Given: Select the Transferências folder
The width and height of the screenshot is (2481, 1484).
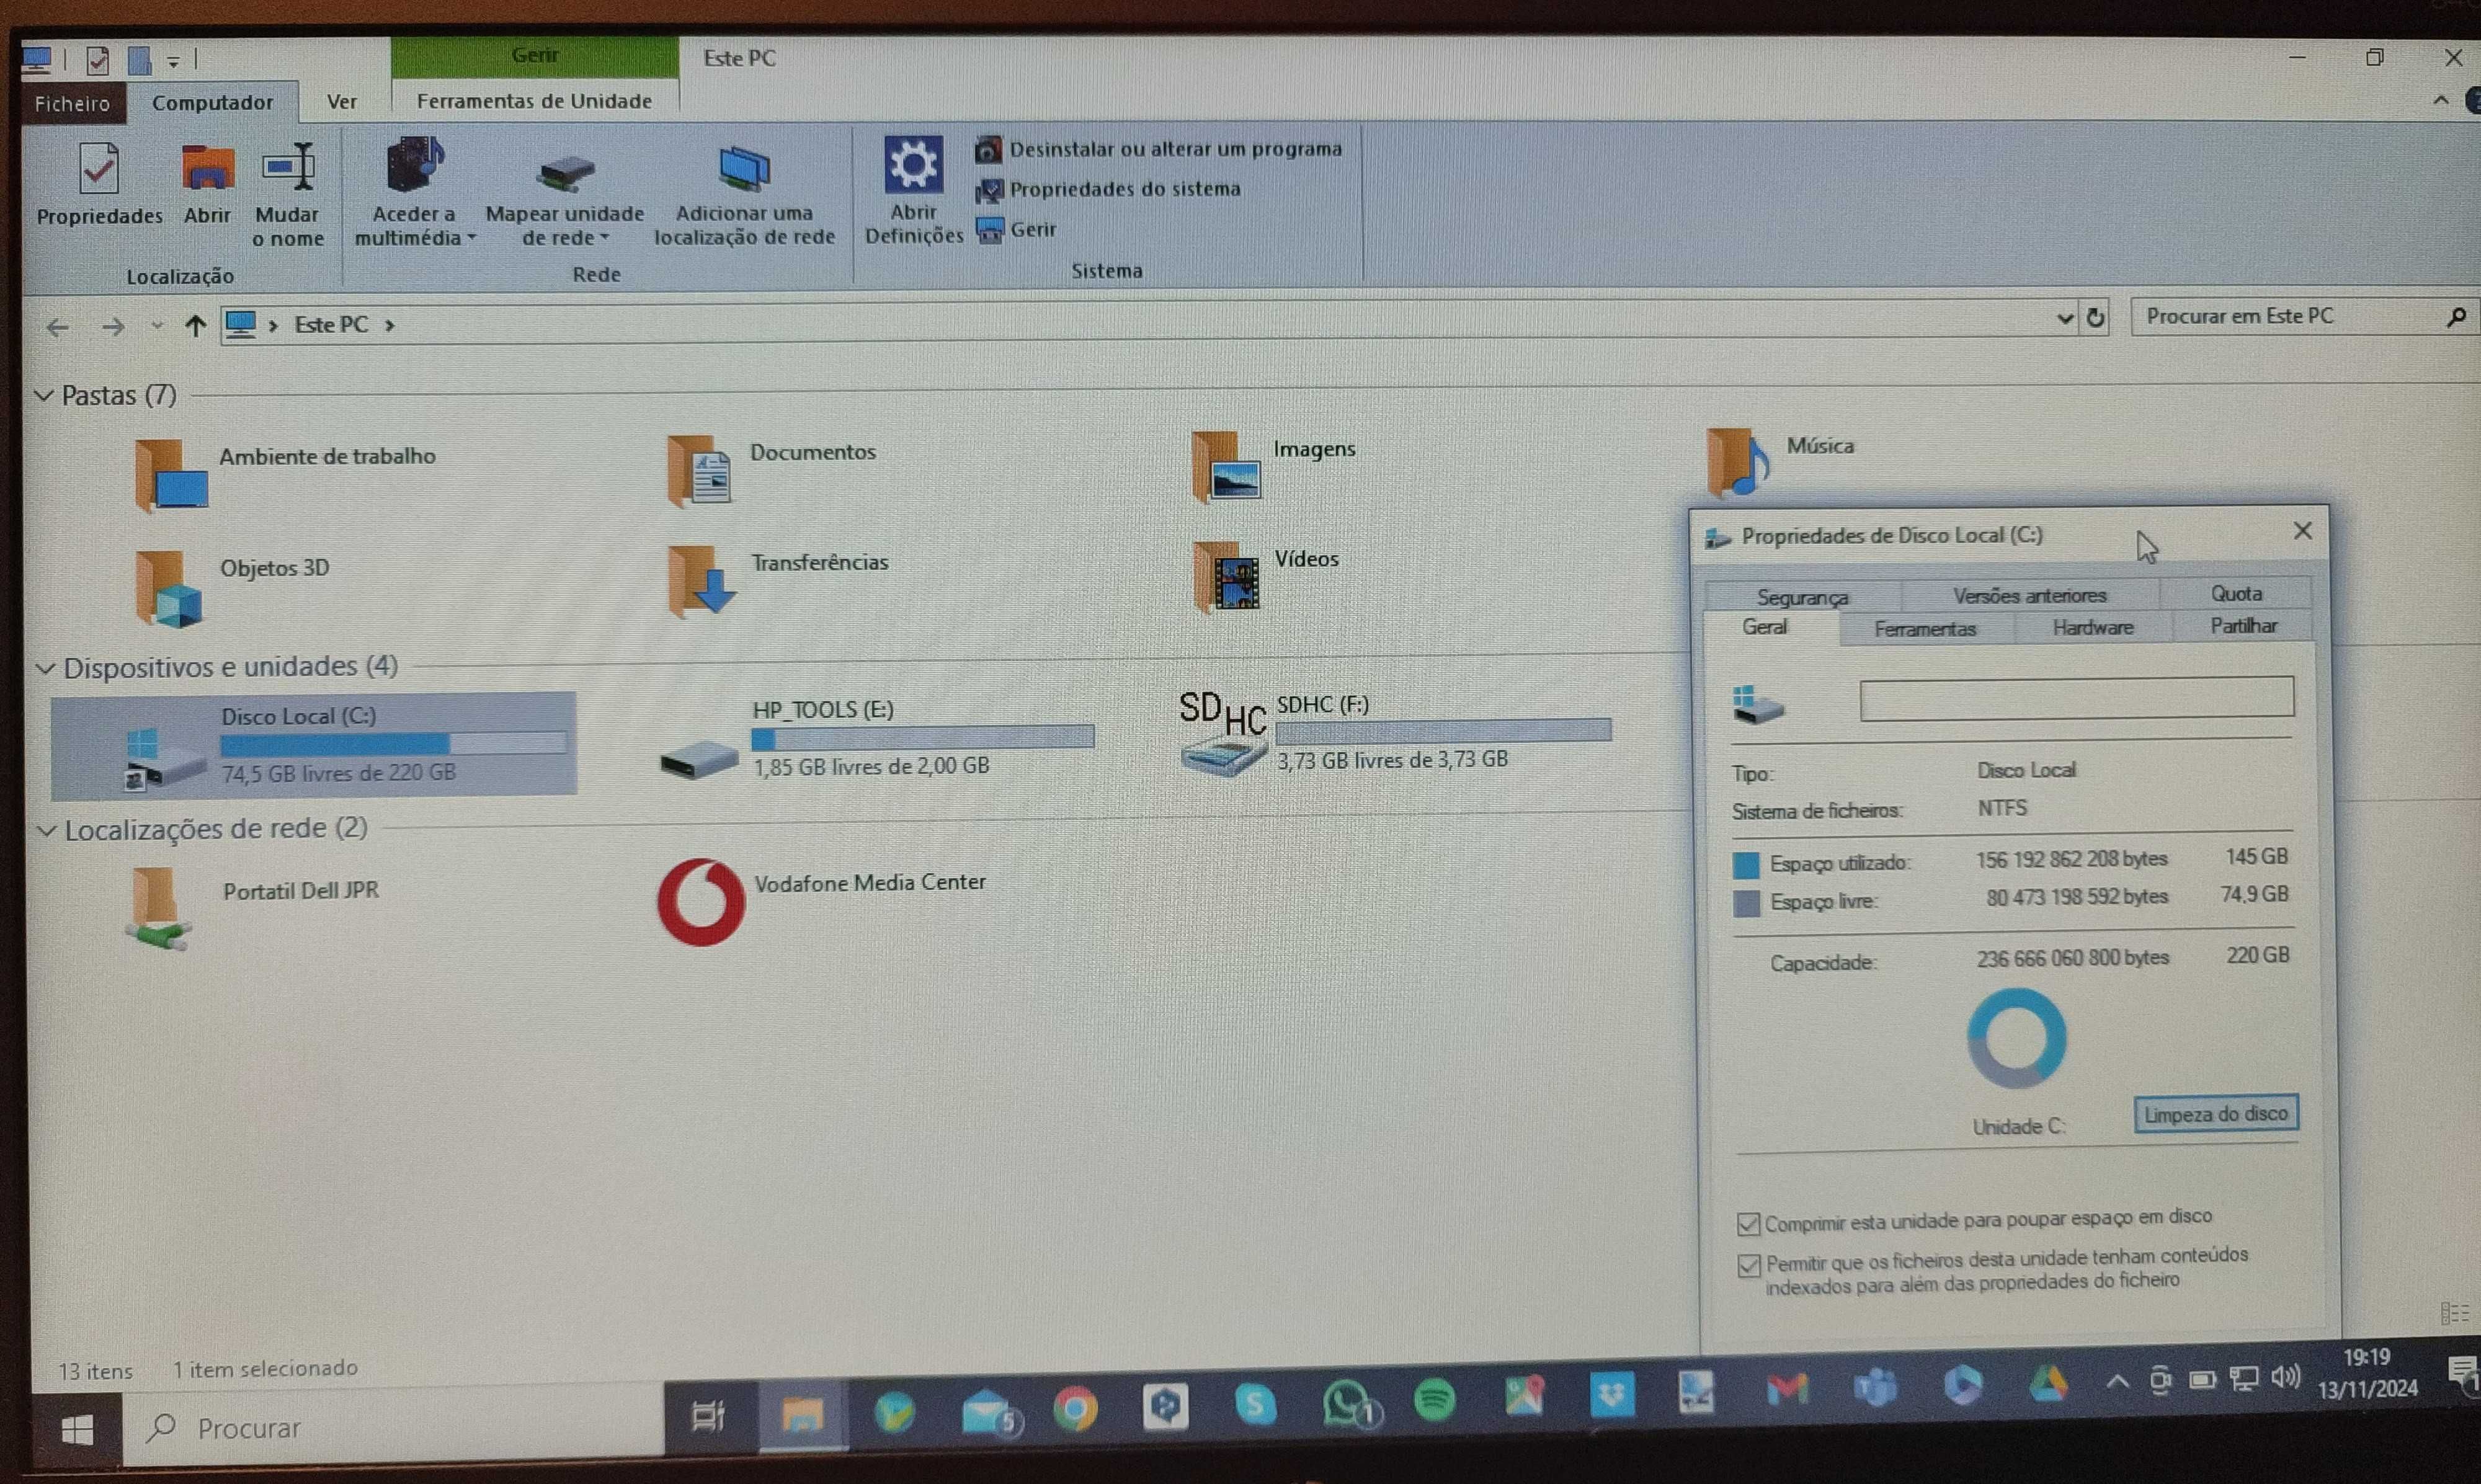Looking at the screenshot, I should (778, 582).
